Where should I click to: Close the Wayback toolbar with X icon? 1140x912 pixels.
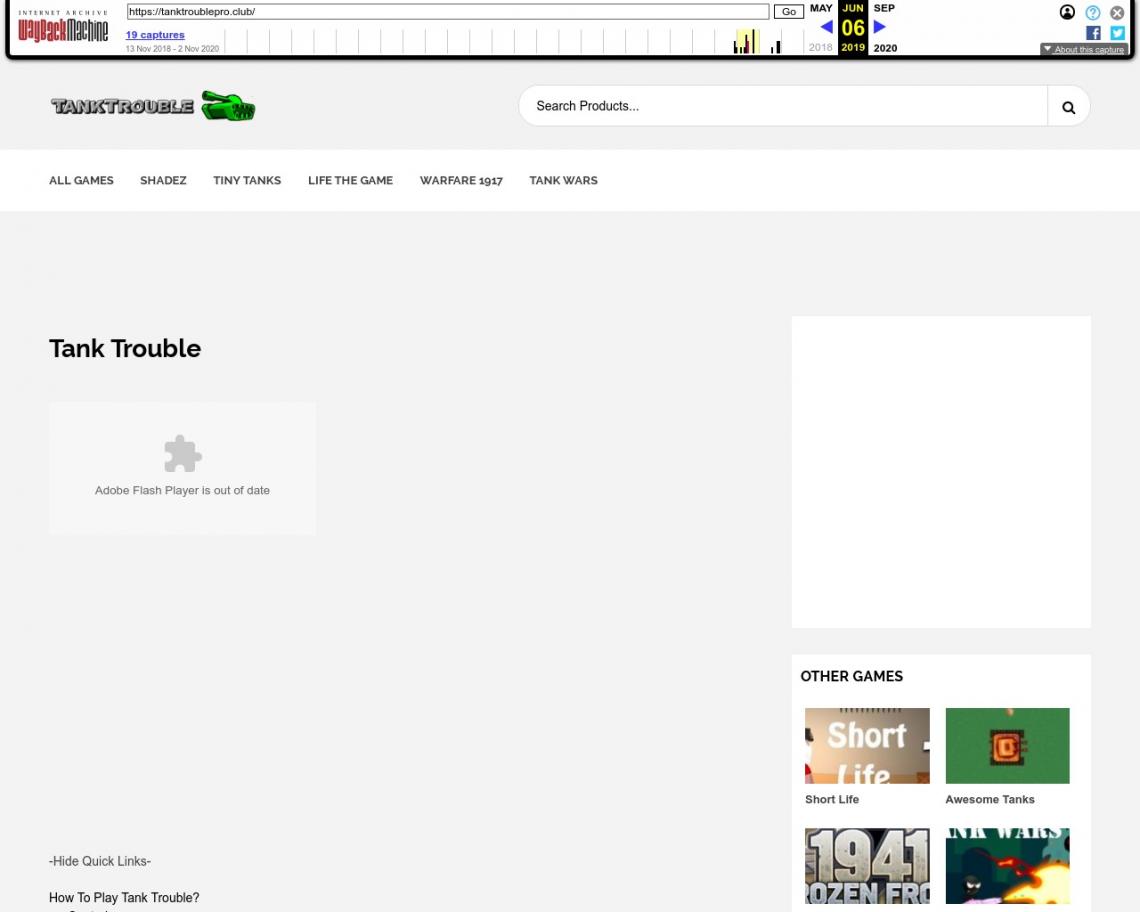click(x=1117, y=13)
